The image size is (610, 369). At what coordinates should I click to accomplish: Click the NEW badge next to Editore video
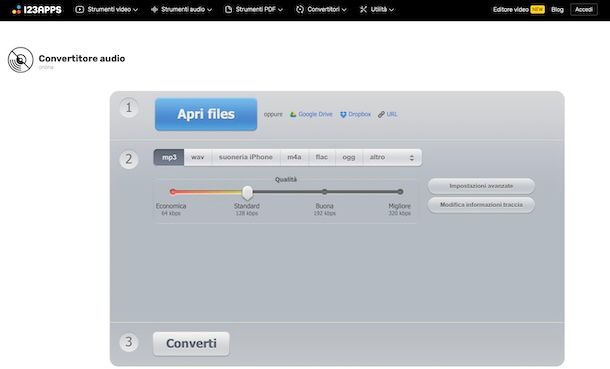pos(537,9)
